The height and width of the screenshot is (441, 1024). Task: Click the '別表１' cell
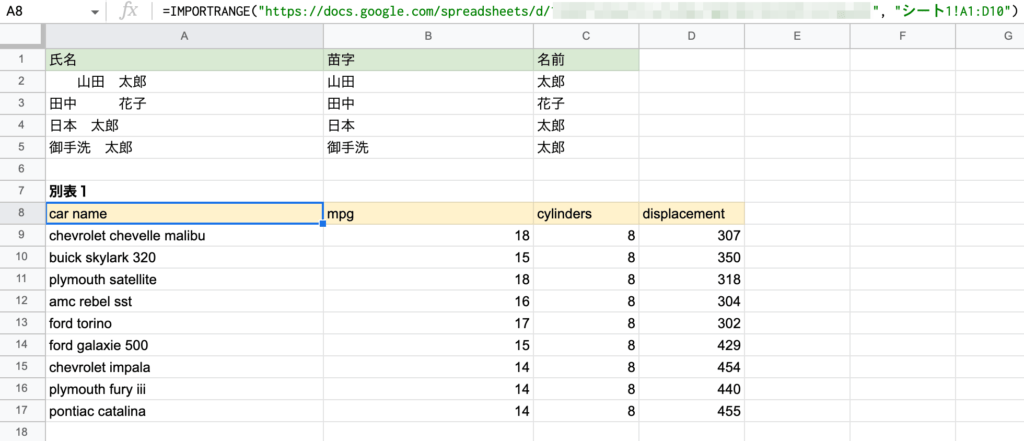(184, 191)
